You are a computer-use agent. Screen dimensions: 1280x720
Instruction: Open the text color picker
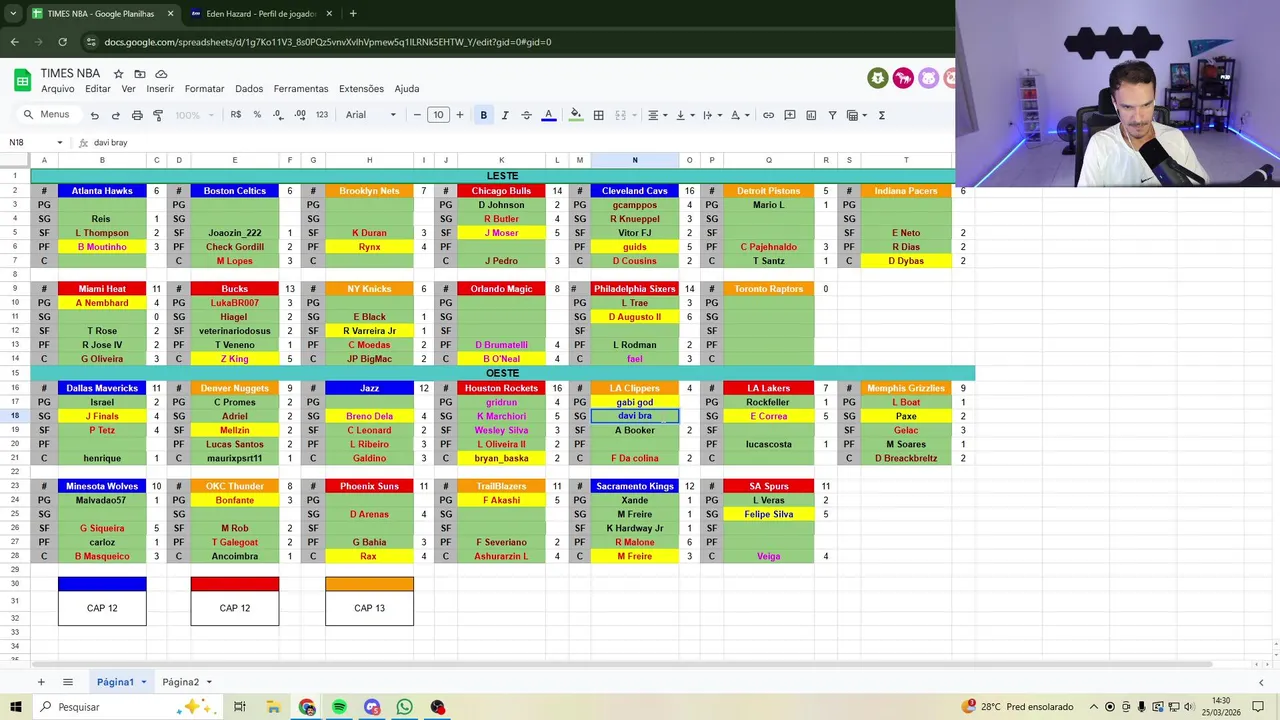coord(548,115)
